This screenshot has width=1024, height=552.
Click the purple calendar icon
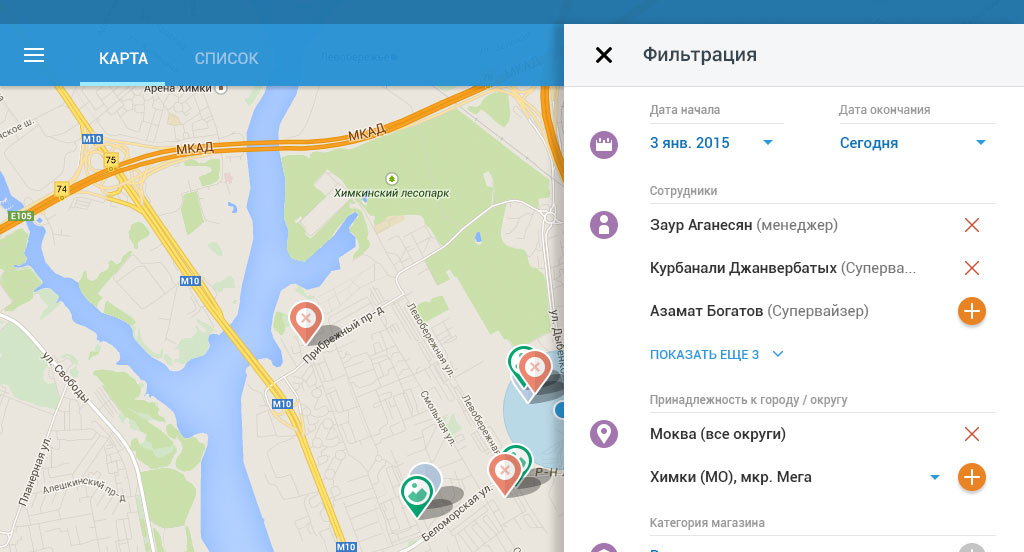point(604,144)
